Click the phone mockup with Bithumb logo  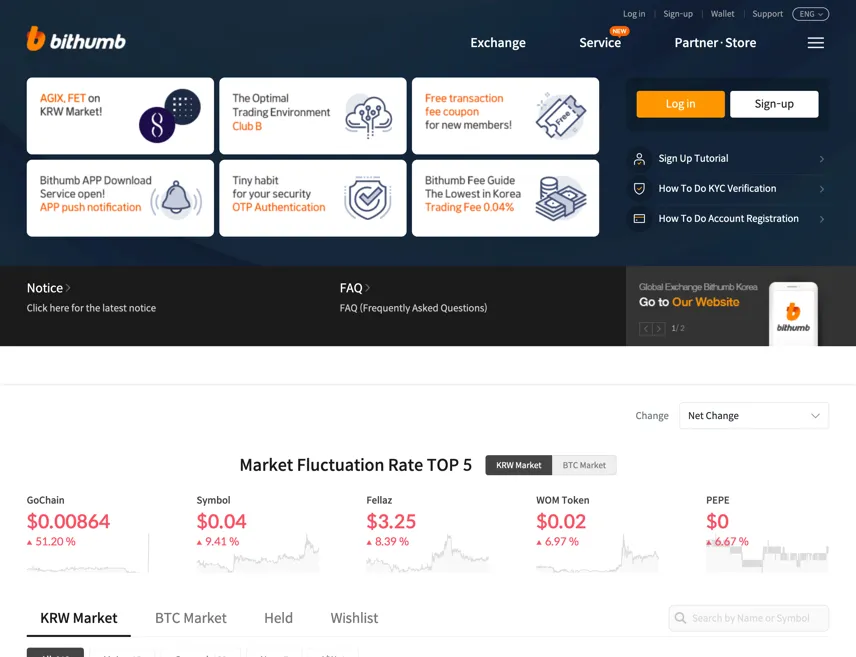pyautogui.click(x=793, y=314)
